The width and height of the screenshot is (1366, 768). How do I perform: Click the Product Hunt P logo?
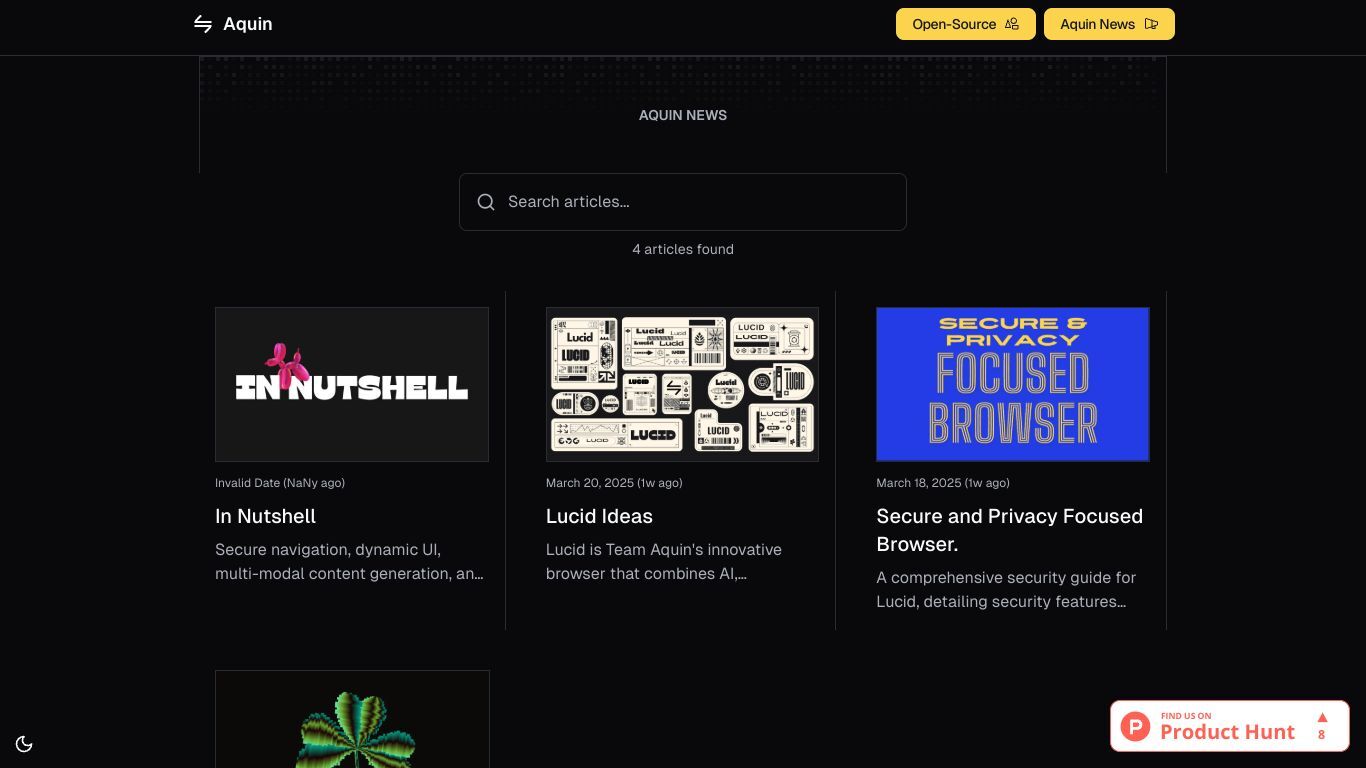[x=1135, y=726]
